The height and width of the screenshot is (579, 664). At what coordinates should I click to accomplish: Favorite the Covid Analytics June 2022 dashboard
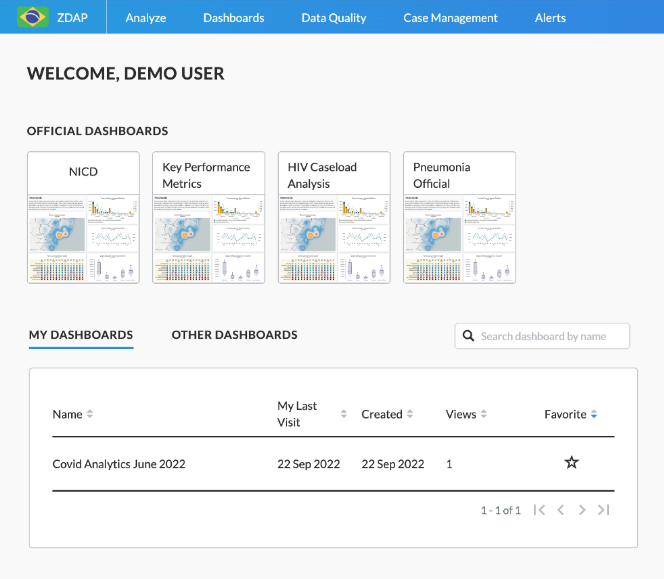(571, 463)
